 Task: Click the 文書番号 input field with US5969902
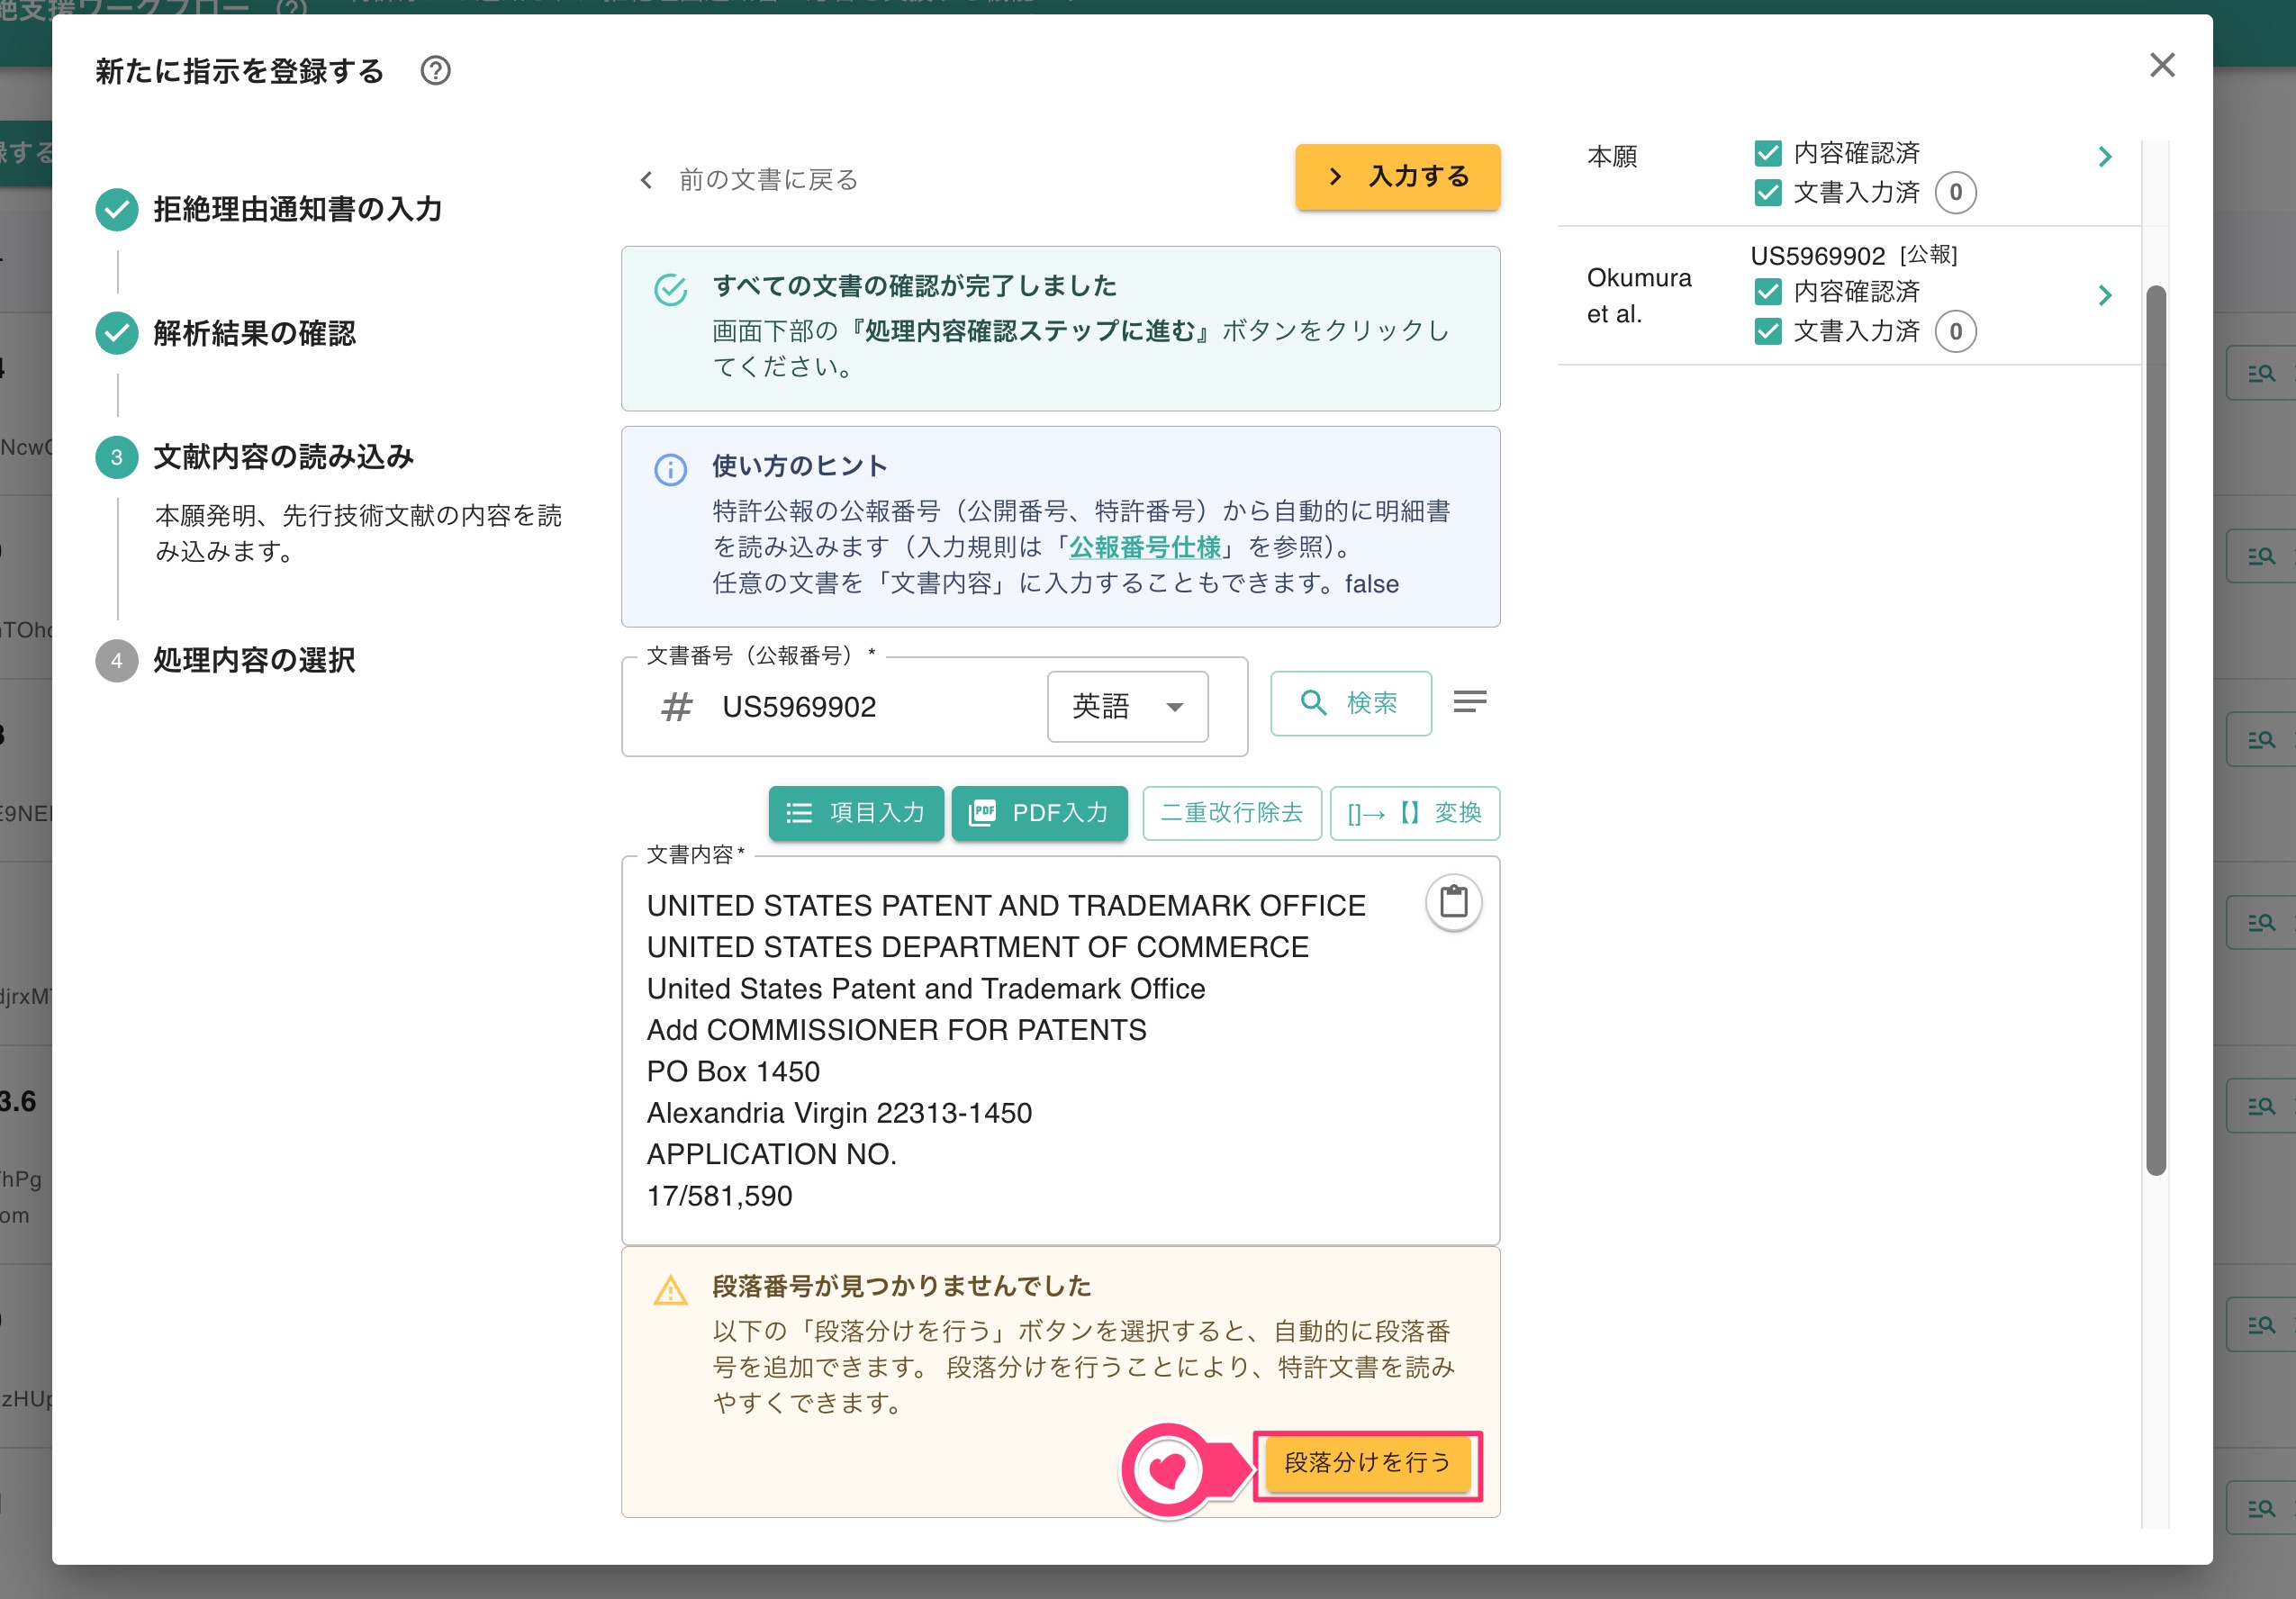click(870, 707)
